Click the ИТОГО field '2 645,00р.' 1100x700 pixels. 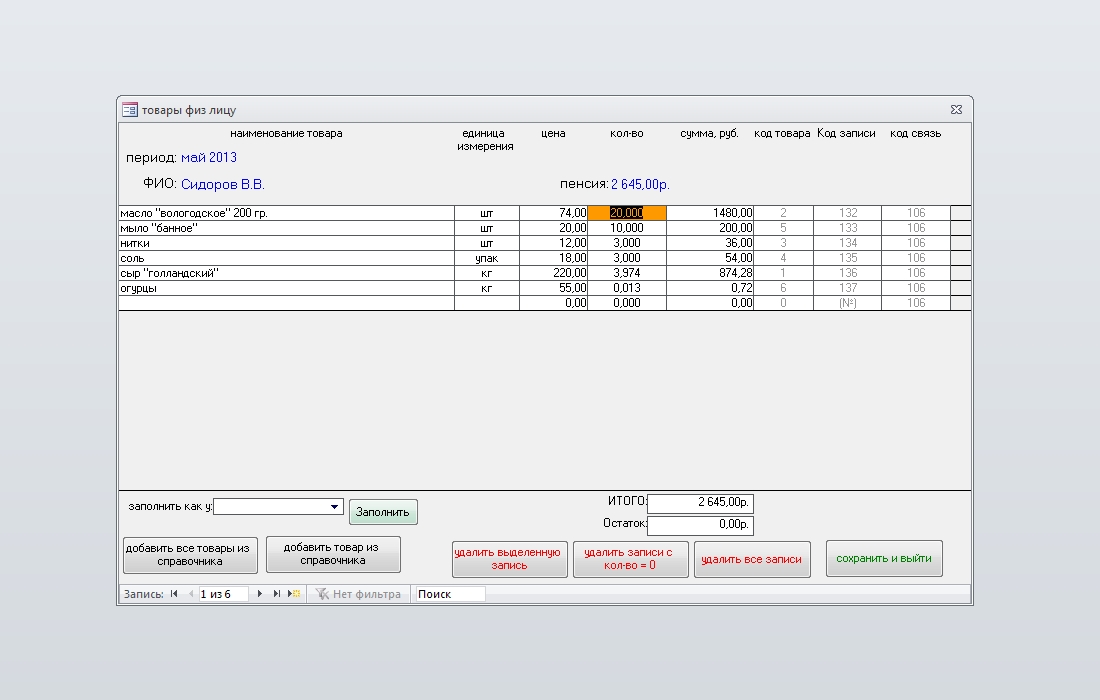click(700, 503)
